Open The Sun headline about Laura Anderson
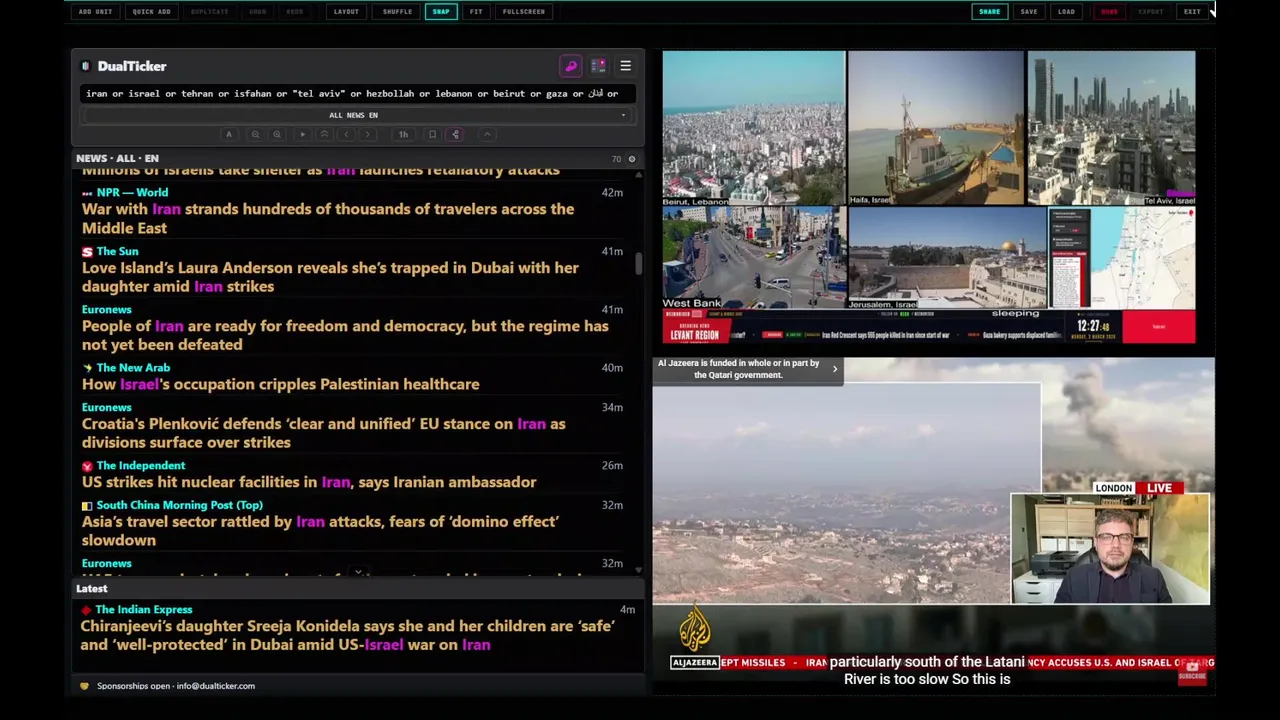Viewport: 1280px width, 720px height. [330, 277]
